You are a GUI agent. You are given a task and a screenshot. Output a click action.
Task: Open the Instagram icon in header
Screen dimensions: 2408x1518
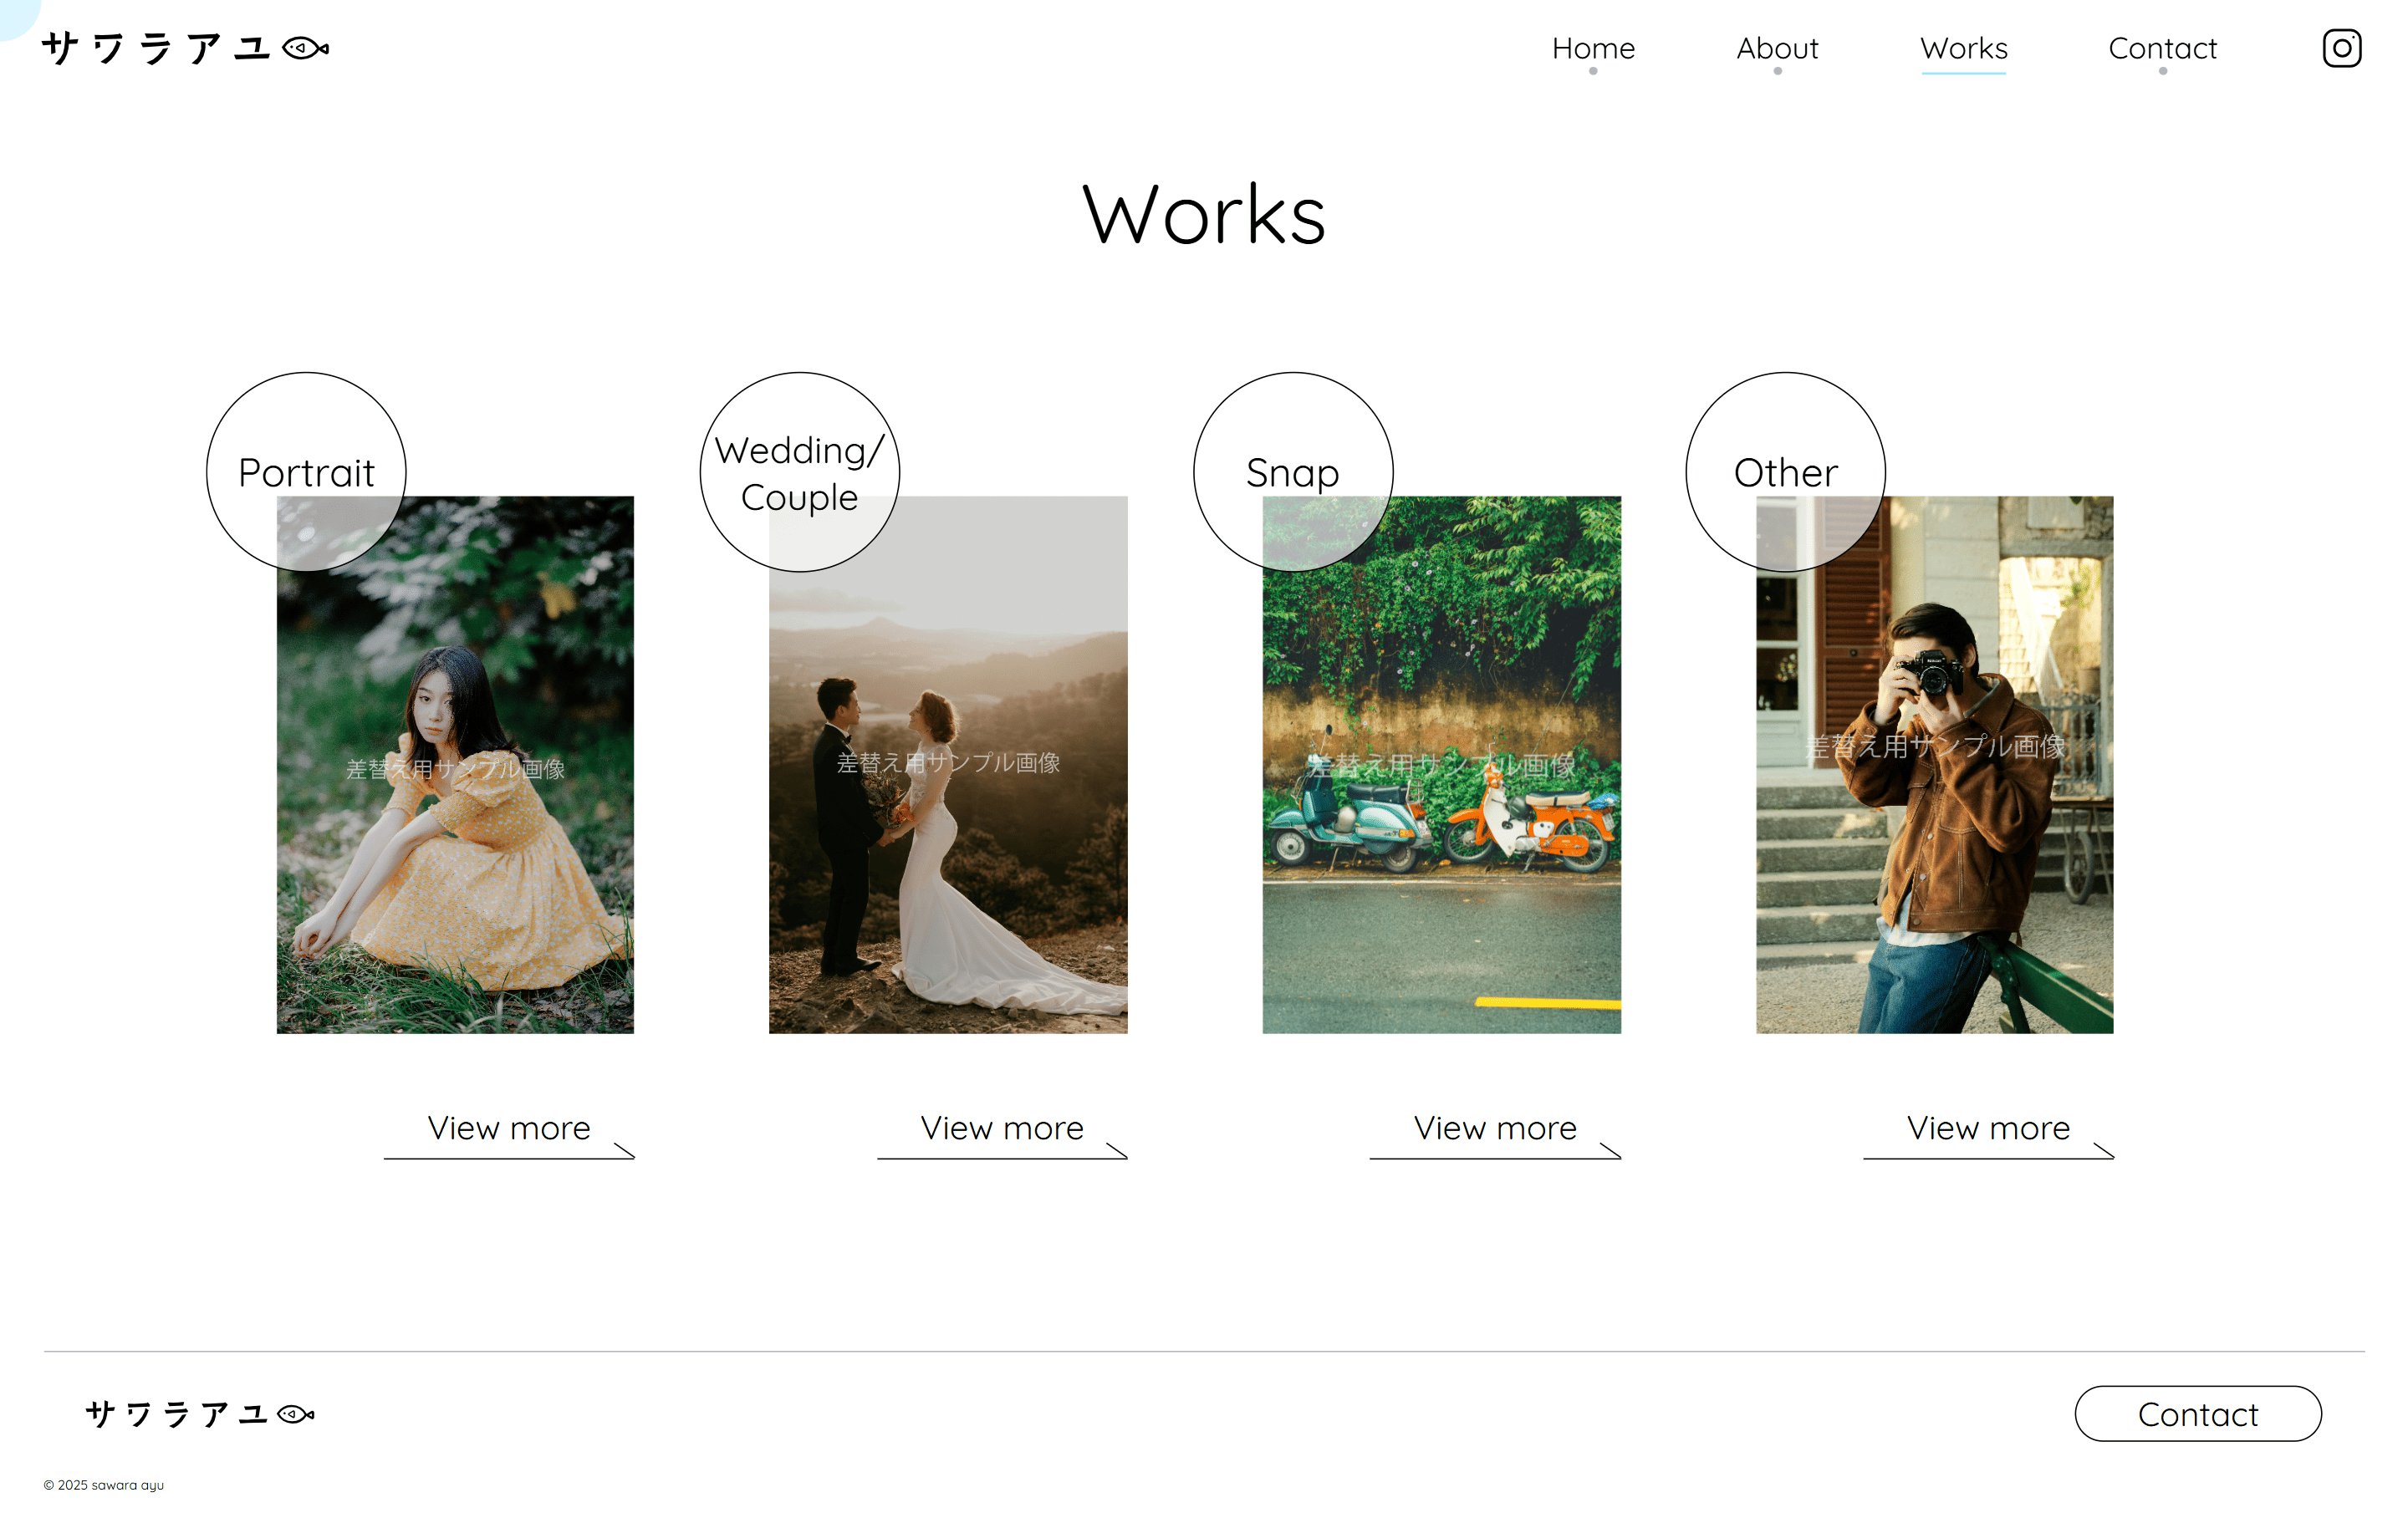(x=2341, y=48)
